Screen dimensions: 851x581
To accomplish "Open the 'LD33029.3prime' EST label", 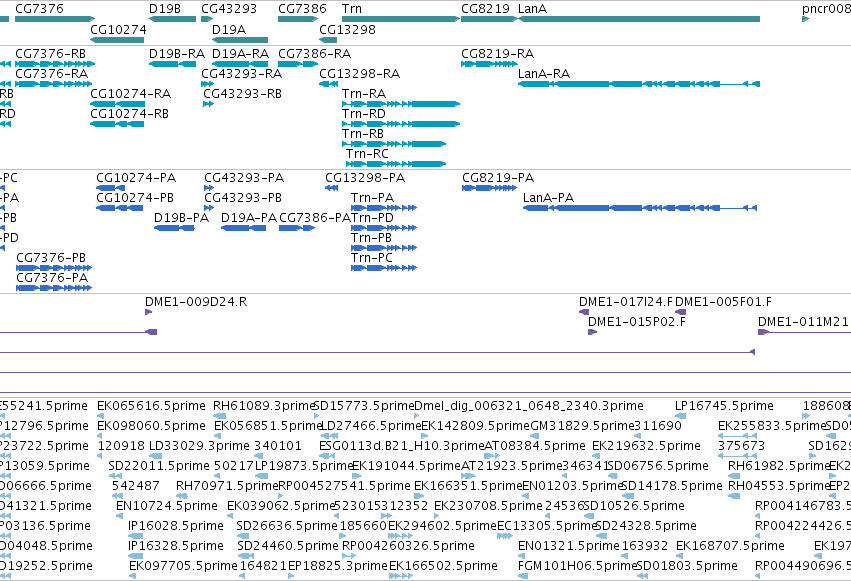I will pyautogui.click(x=200, y=446).
